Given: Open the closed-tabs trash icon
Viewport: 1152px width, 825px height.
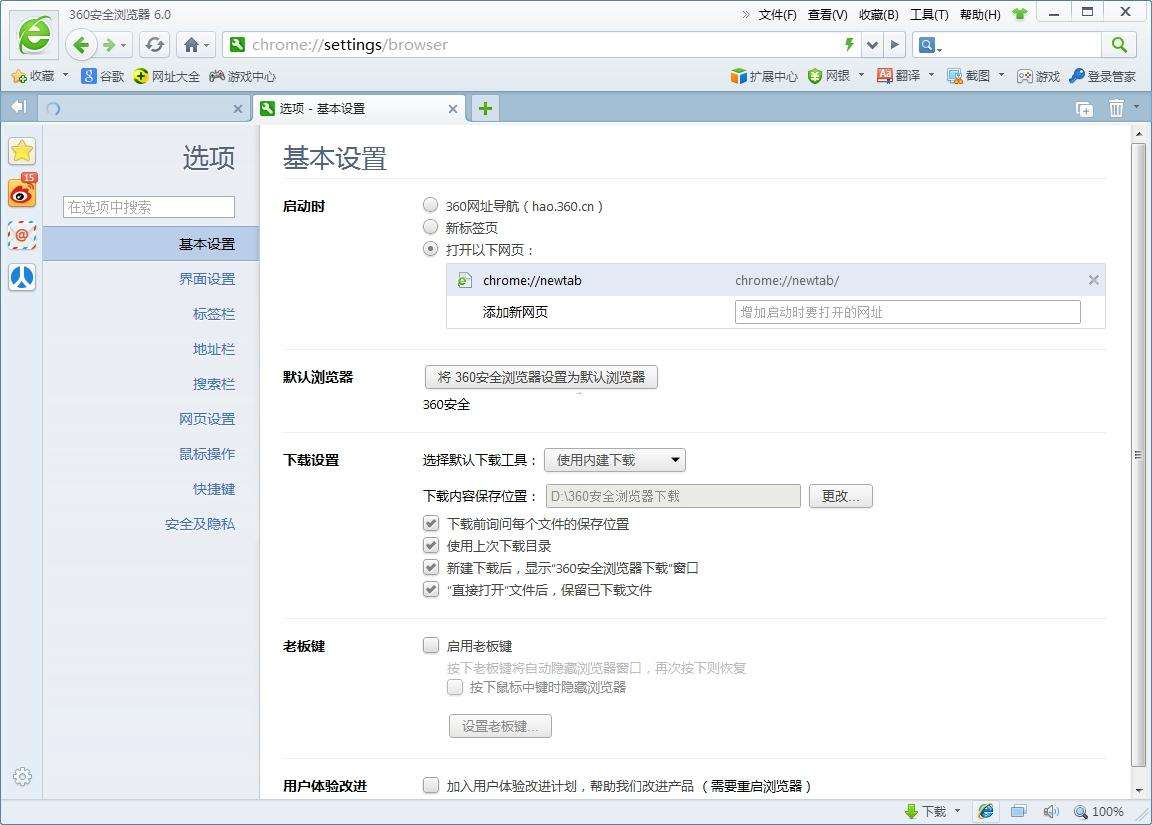Looking at the screenshot, I should [x=1116, y=108].
